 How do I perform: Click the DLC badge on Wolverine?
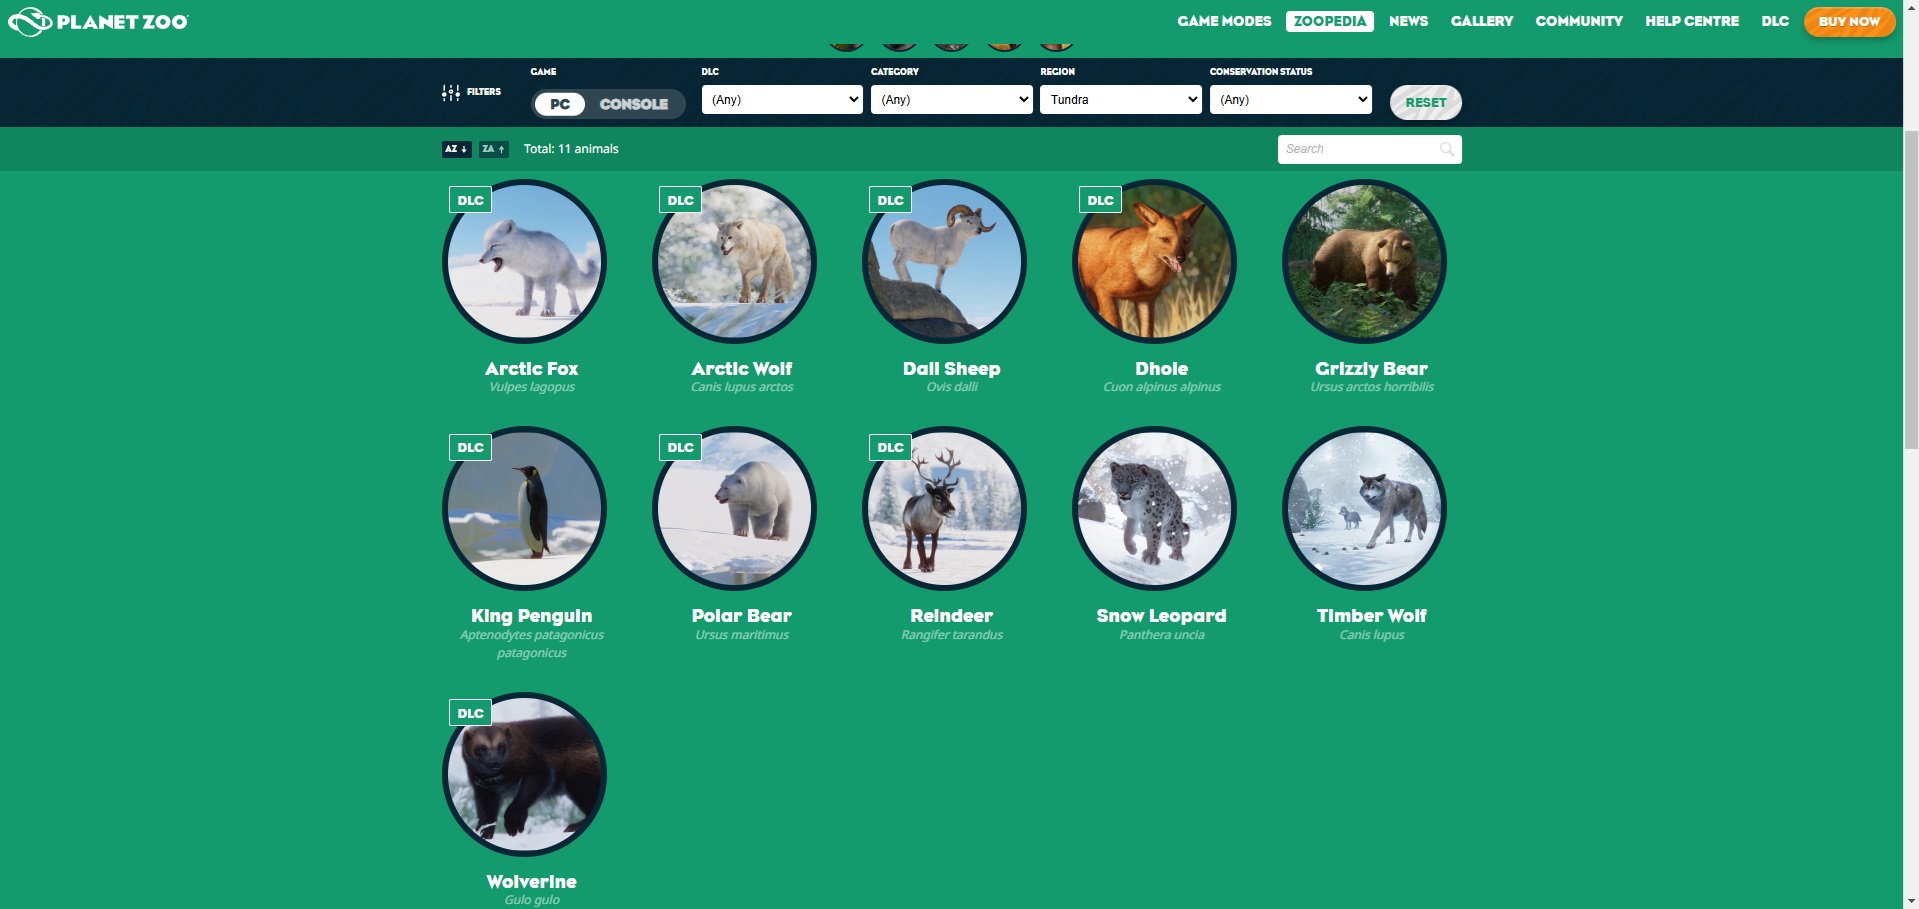click(471, 713)
